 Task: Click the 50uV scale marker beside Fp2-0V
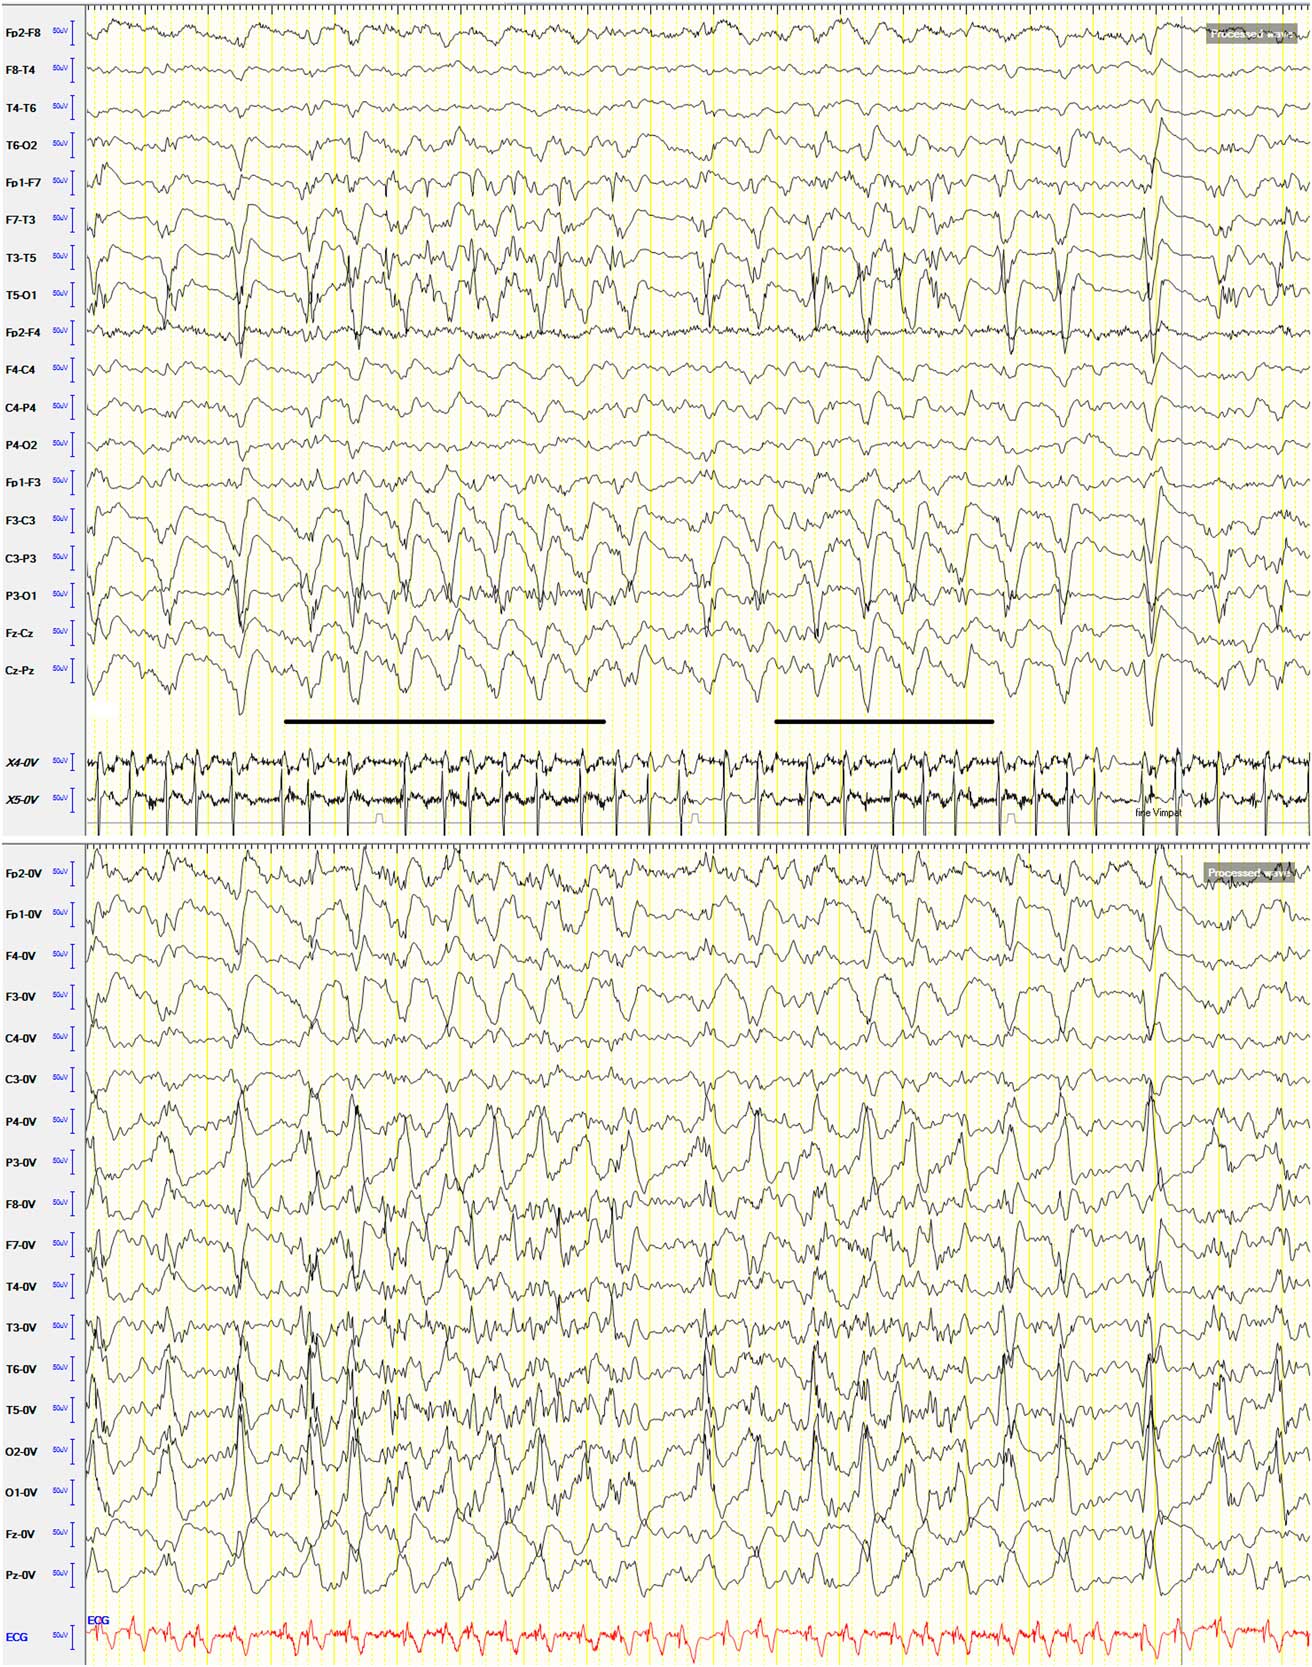point(60,873)
